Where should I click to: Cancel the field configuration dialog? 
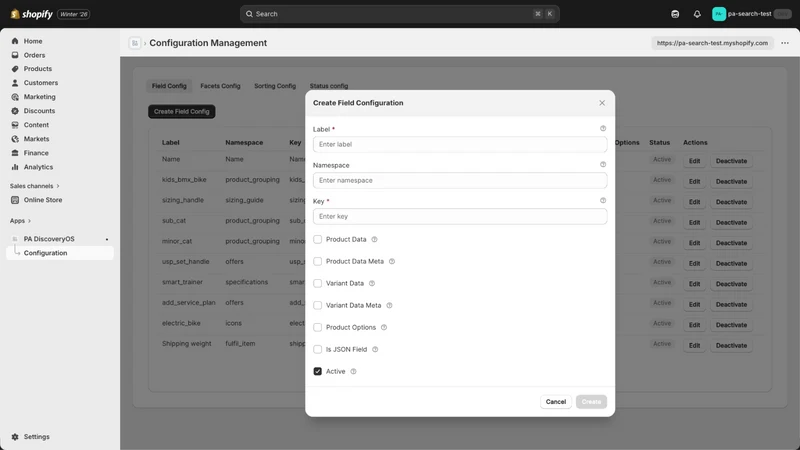pos(556,402)
